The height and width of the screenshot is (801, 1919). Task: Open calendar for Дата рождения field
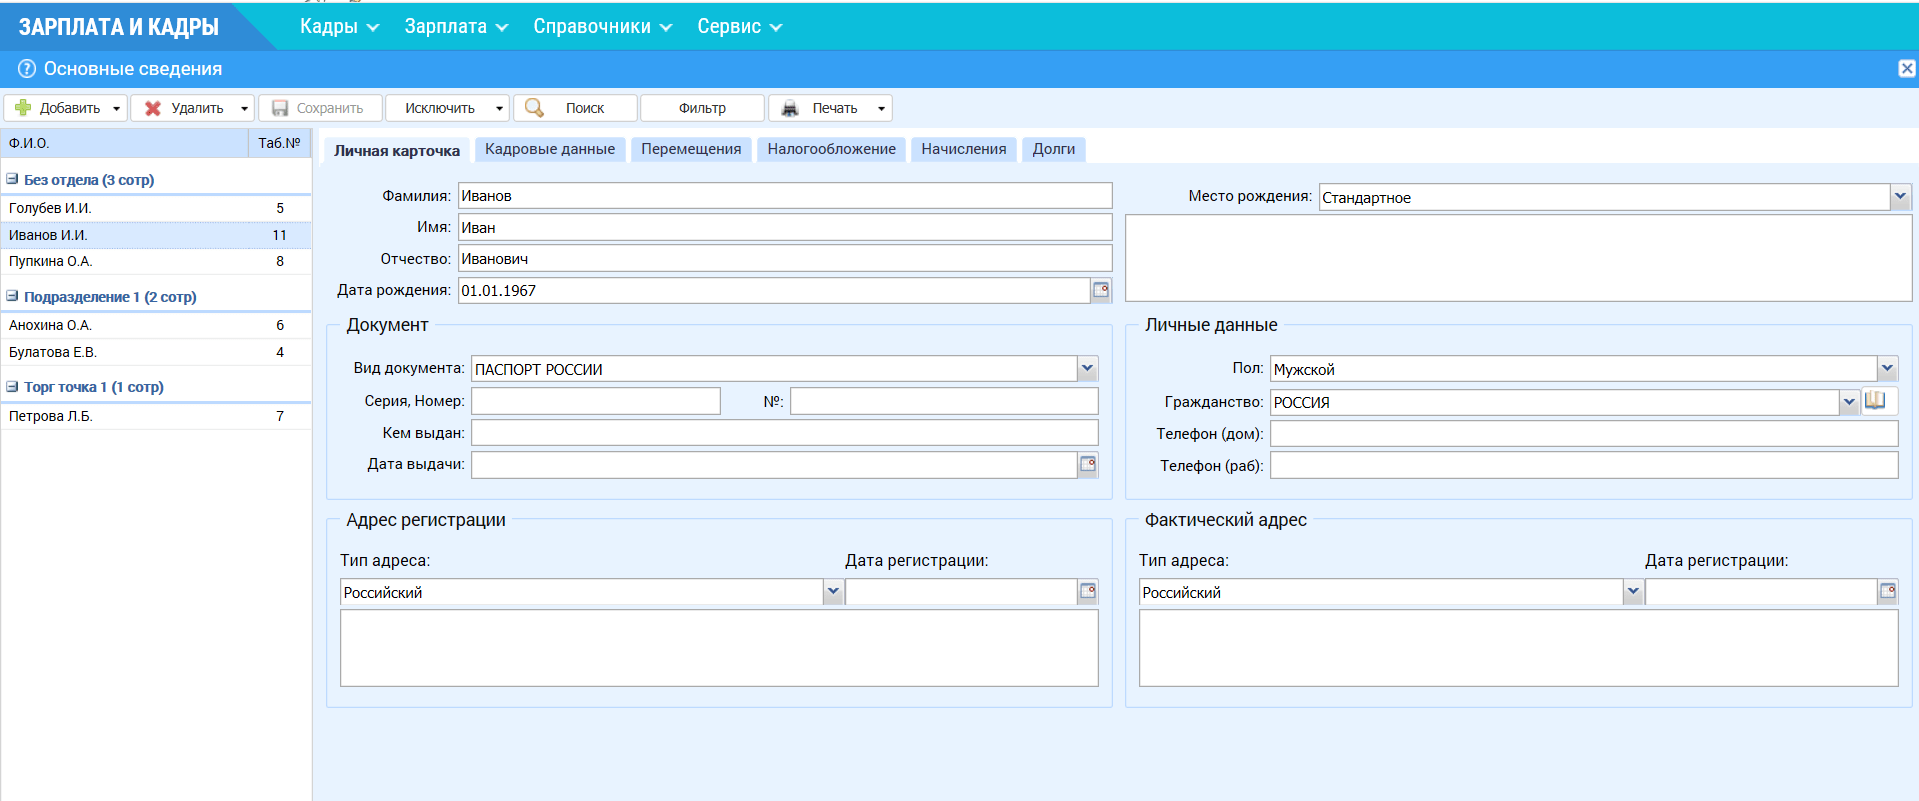coord(1101,290)
